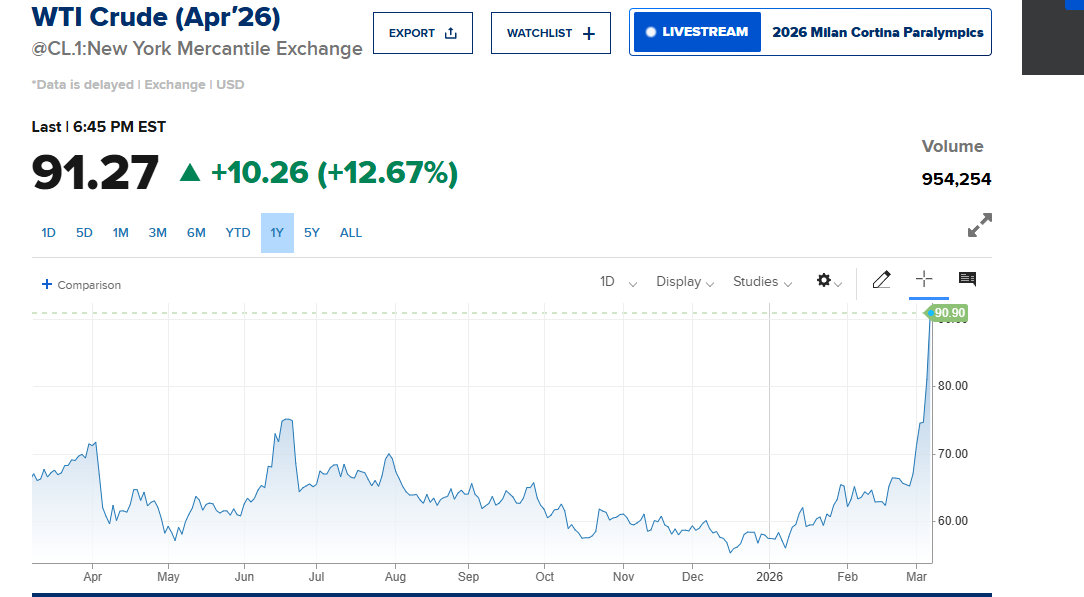Select the 1Y time range

277,233
